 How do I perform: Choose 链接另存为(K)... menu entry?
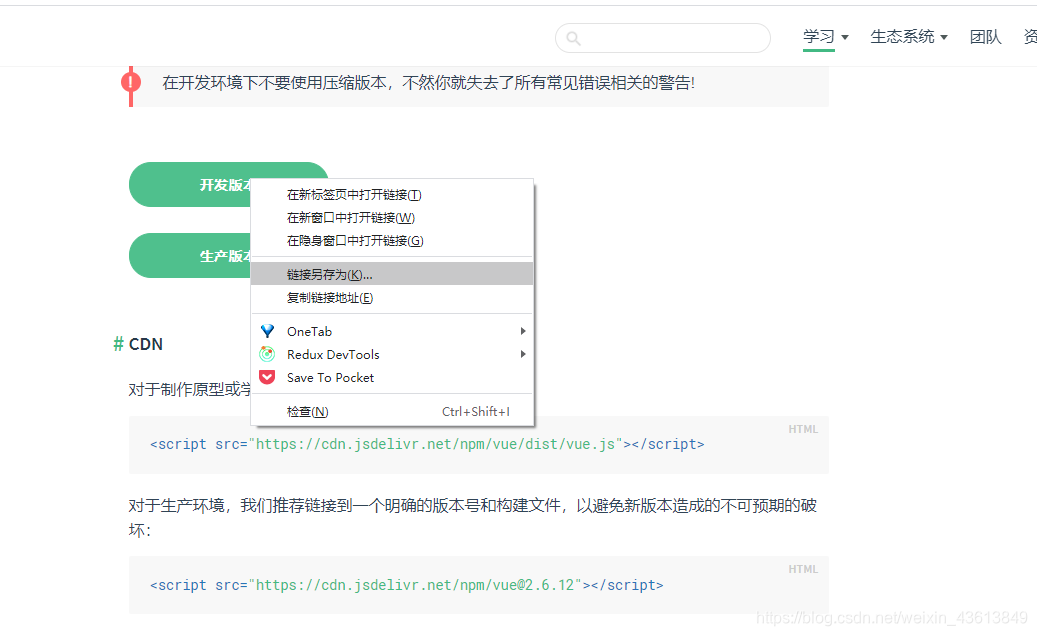[x=392, y=274]
